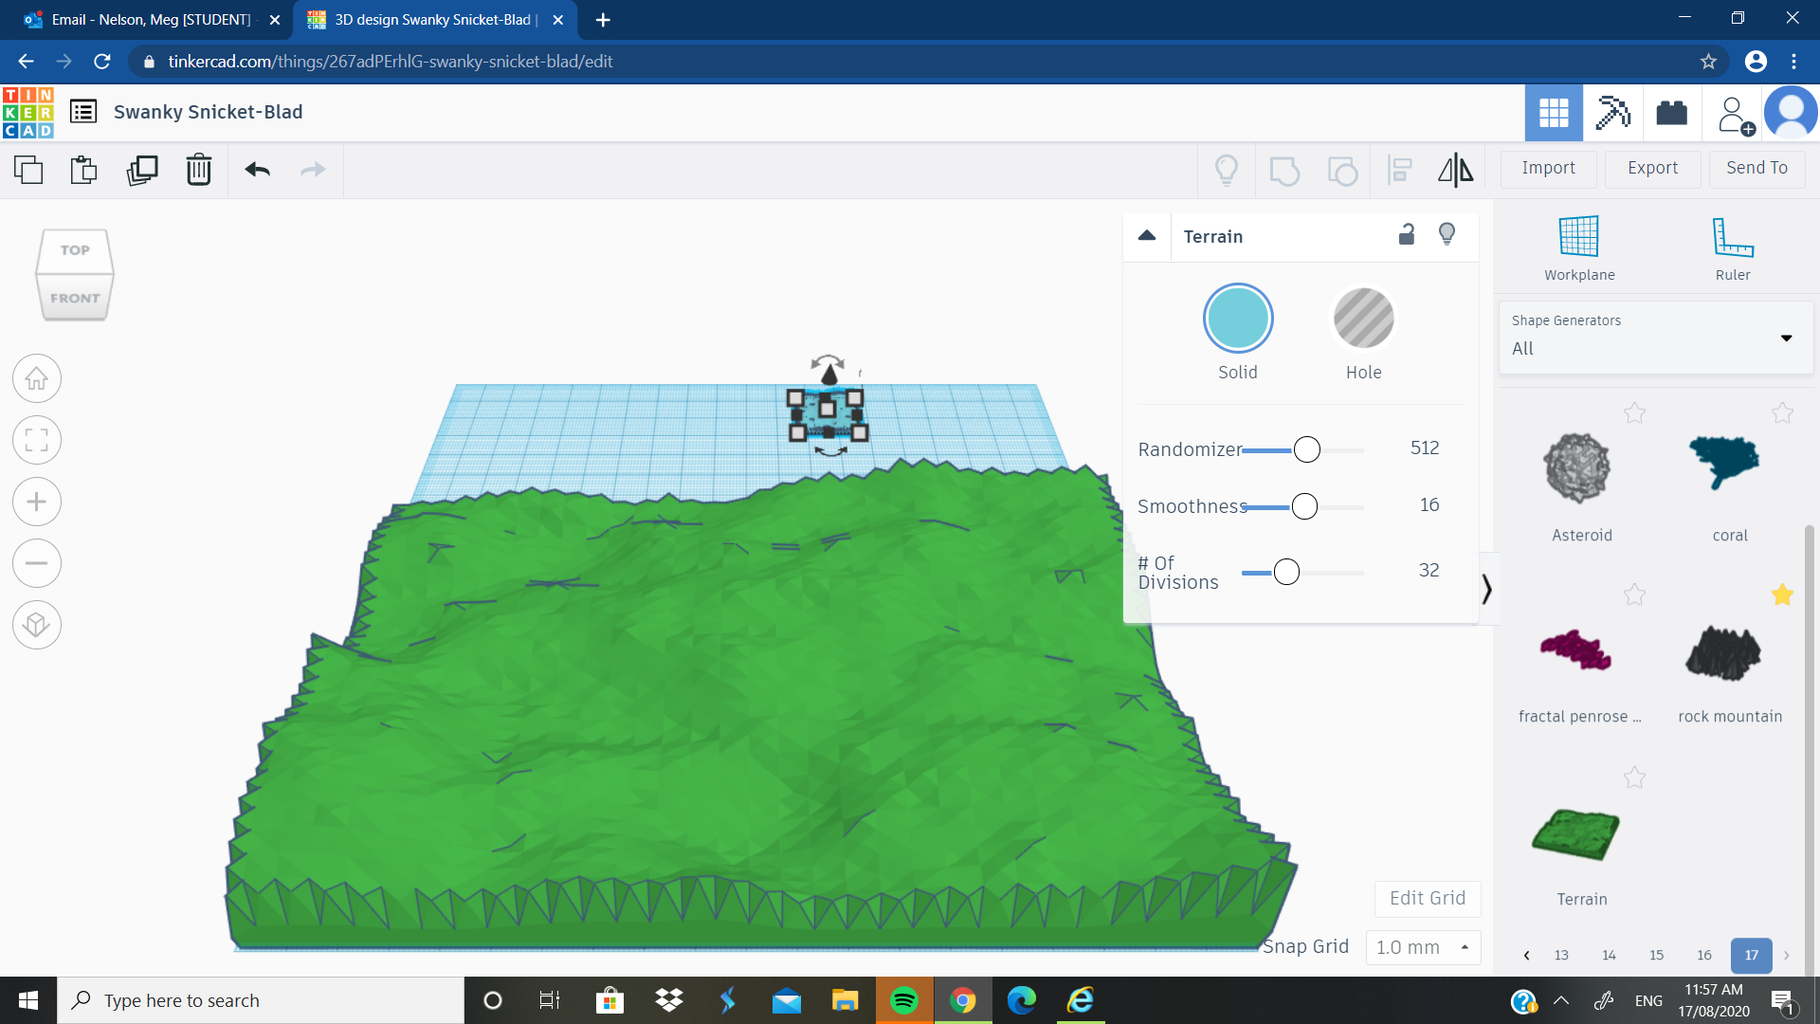Toggle visibility of the Terrain shape

1447,236
